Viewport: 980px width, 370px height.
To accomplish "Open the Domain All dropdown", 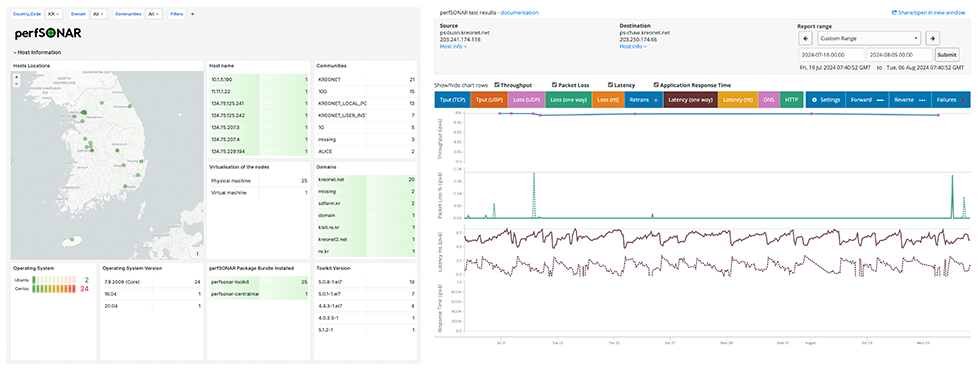I will (99, 13).
